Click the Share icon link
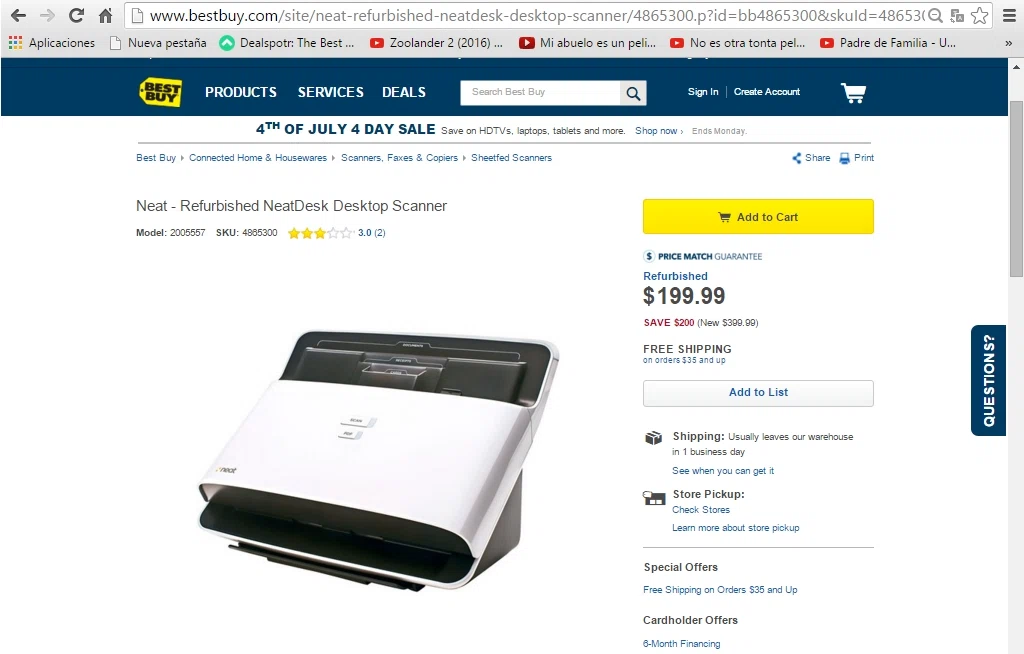1024x654 pixels. click(x=811, y=158)
